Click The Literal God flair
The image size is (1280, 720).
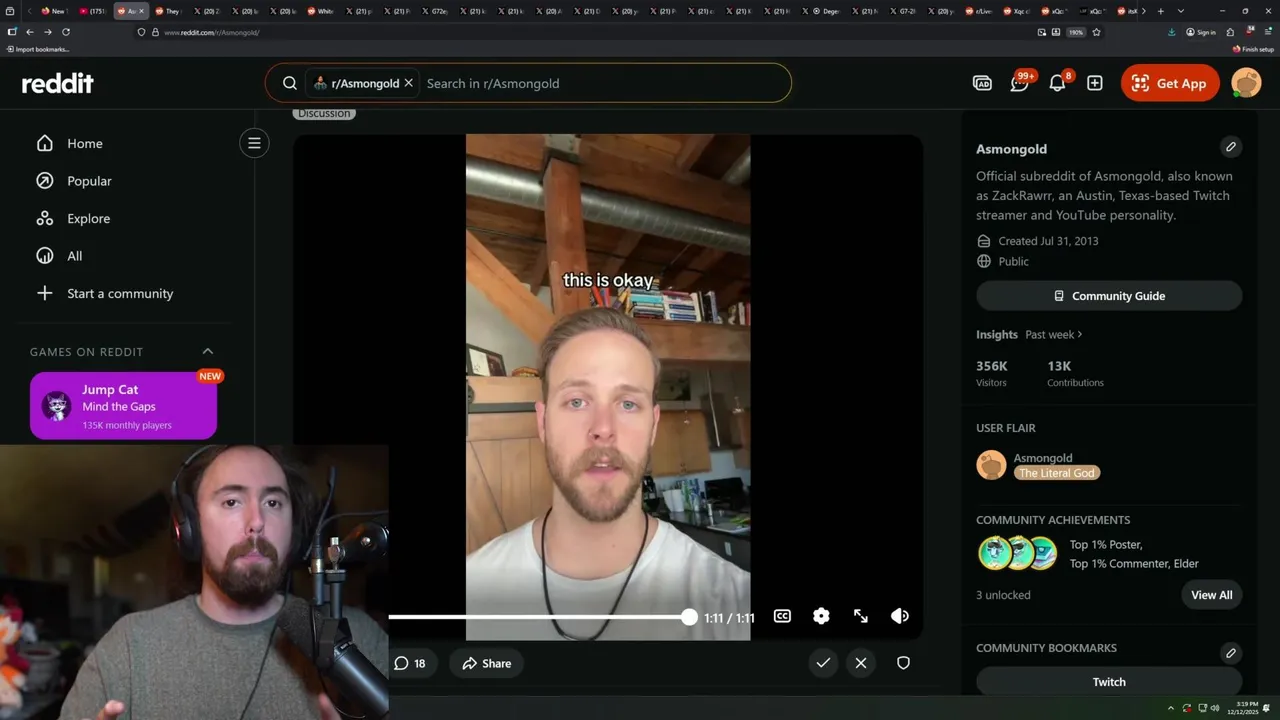coord(1057,473)
